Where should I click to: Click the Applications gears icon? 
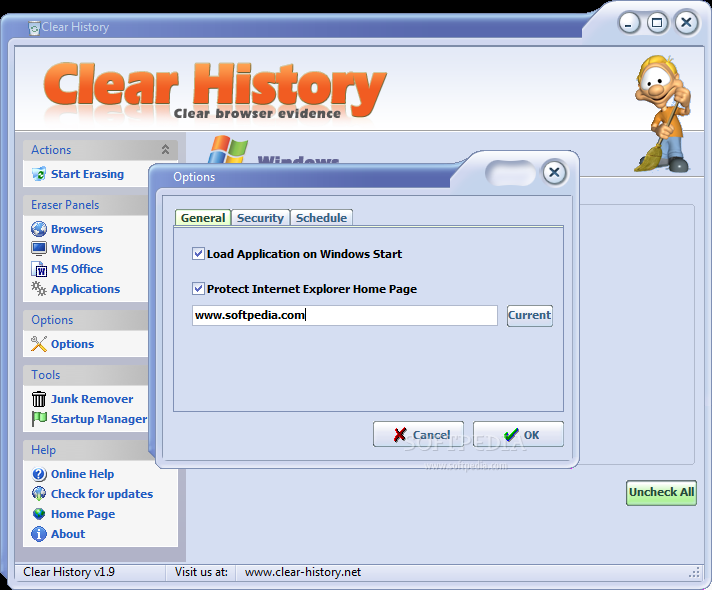pyautogui.click(x=39, y=289)
